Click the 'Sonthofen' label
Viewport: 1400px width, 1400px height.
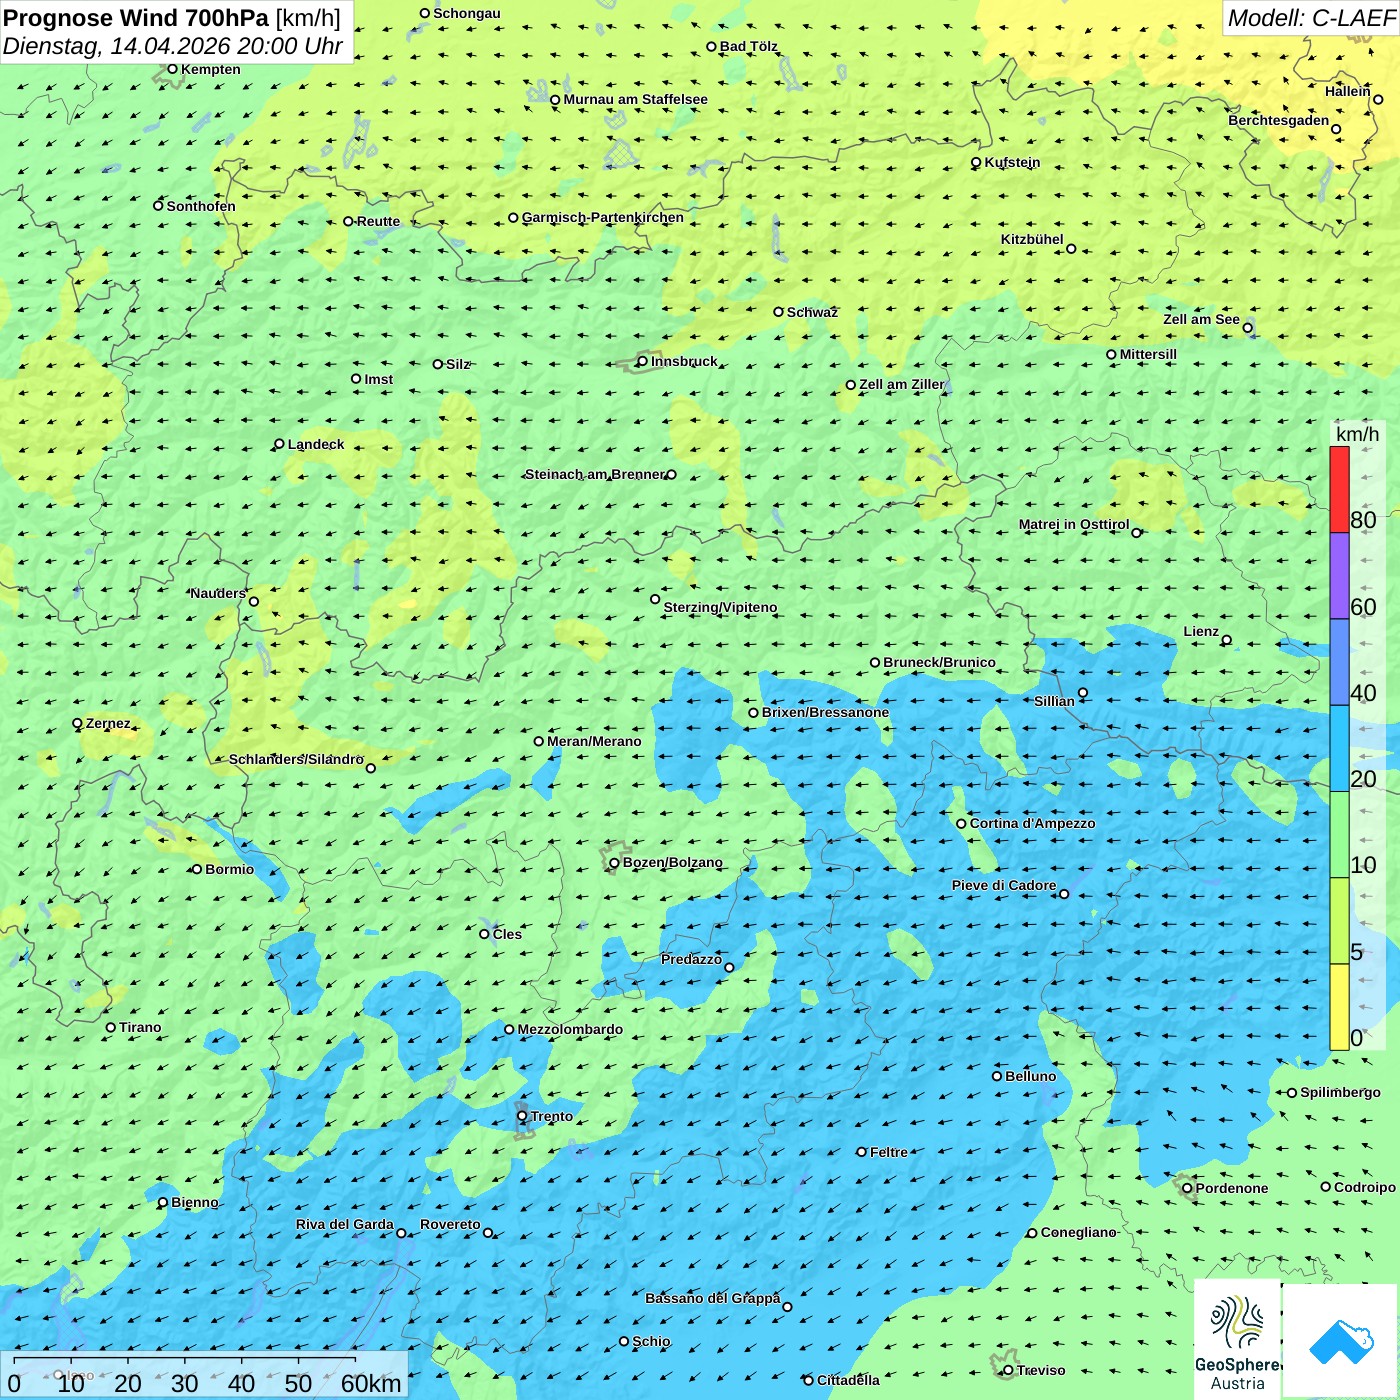pos(201,206)
